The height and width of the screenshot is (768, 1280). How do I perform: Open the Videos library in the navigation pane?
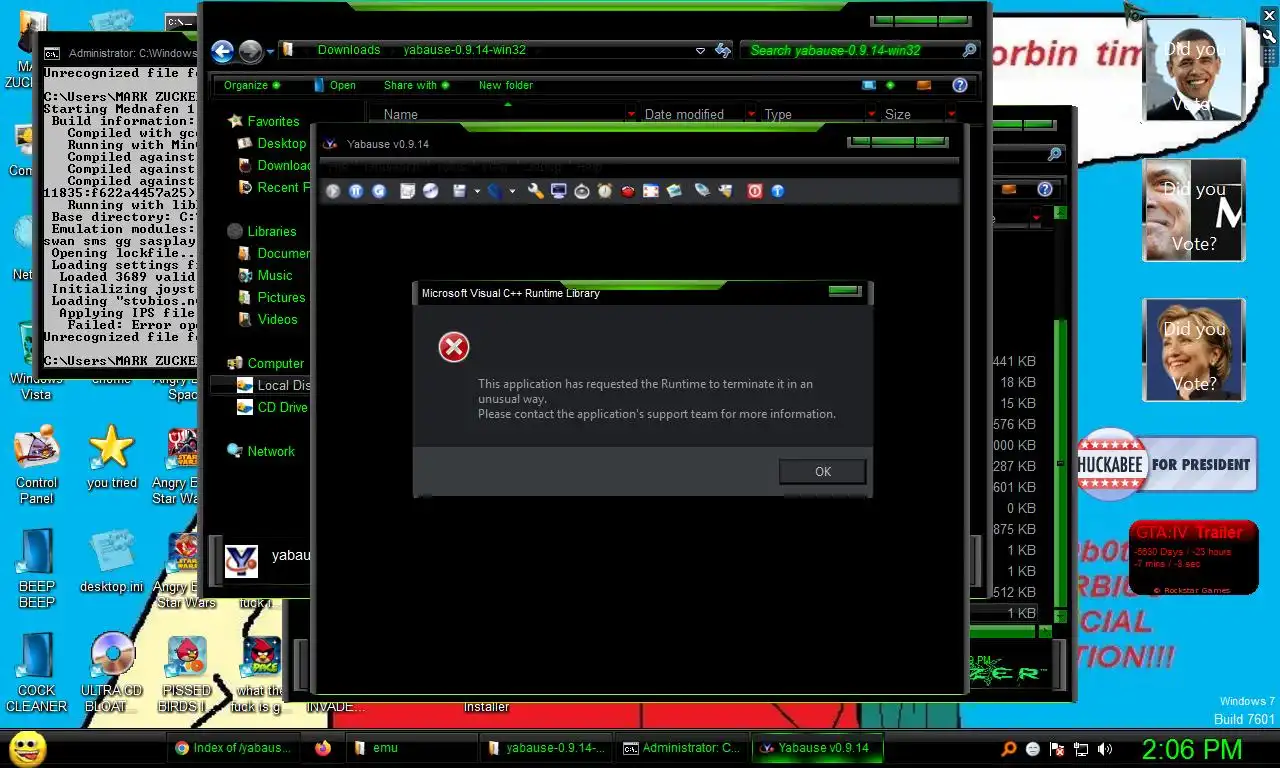[x=277, y=319]
